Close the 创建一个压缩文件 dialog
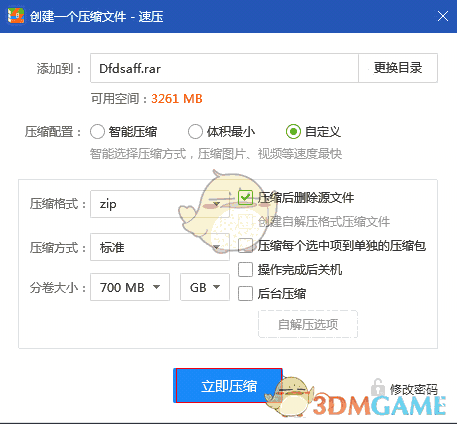This screenshot has height=424, width=457. coord(443,16)
